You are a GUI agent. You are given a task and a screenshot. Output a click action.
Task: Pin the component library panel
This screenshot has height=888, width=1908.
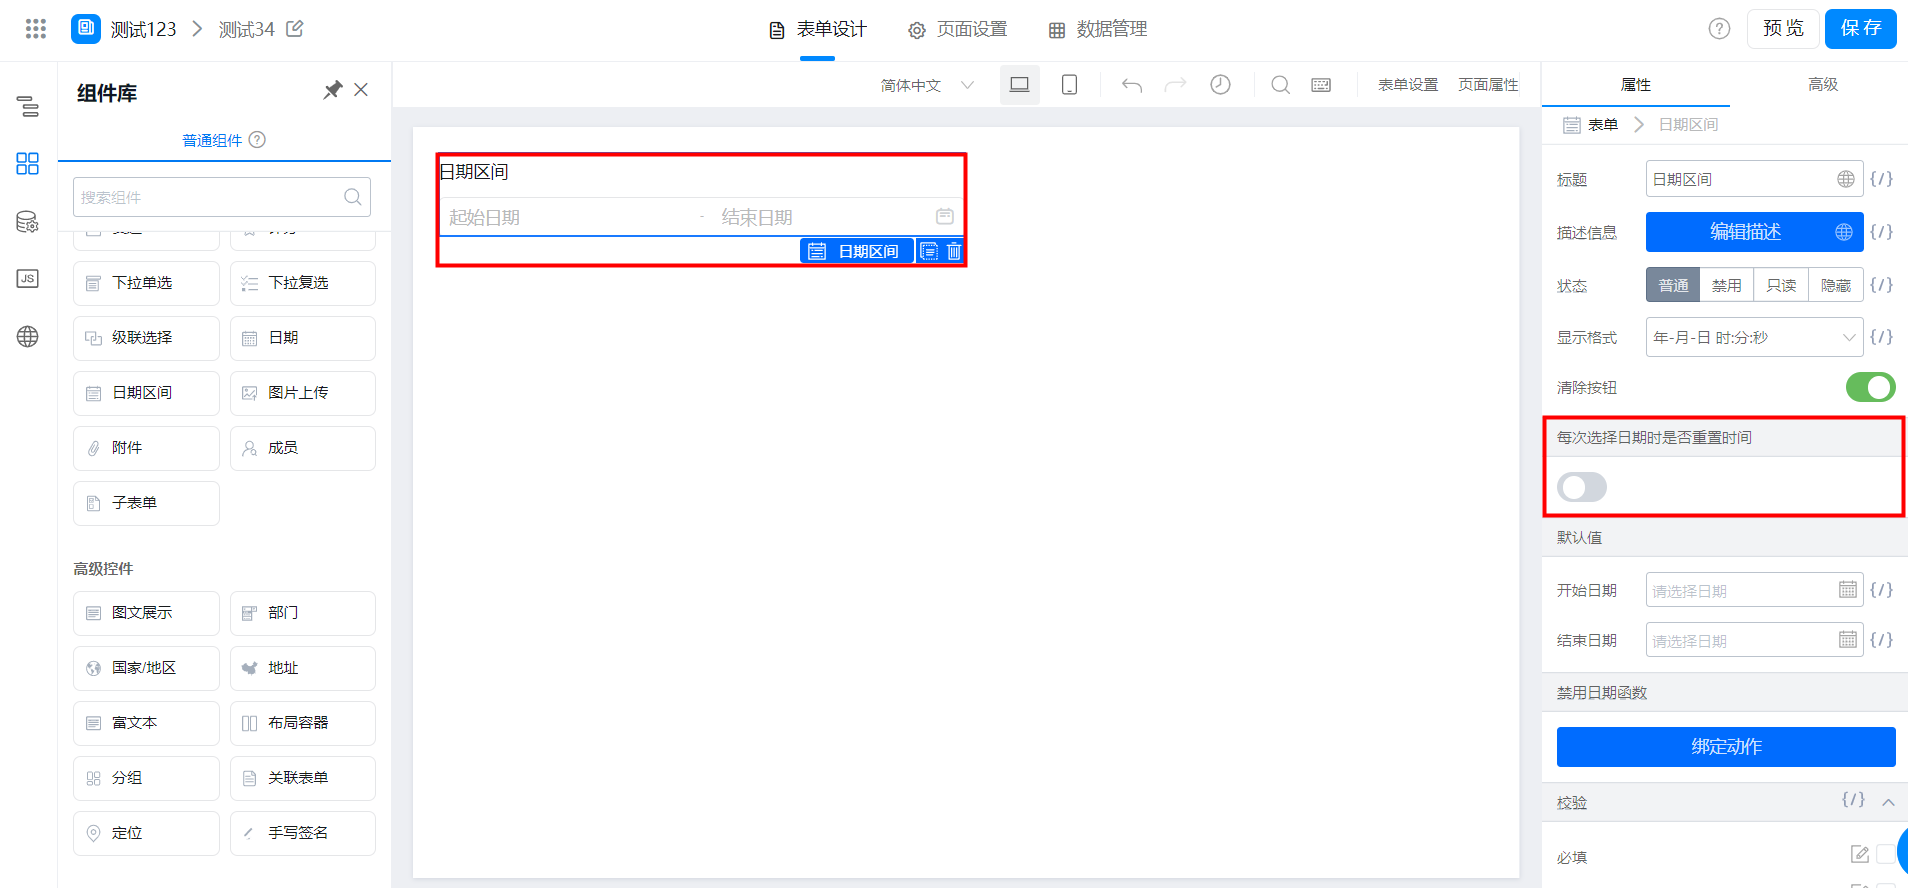coord(332,90)
